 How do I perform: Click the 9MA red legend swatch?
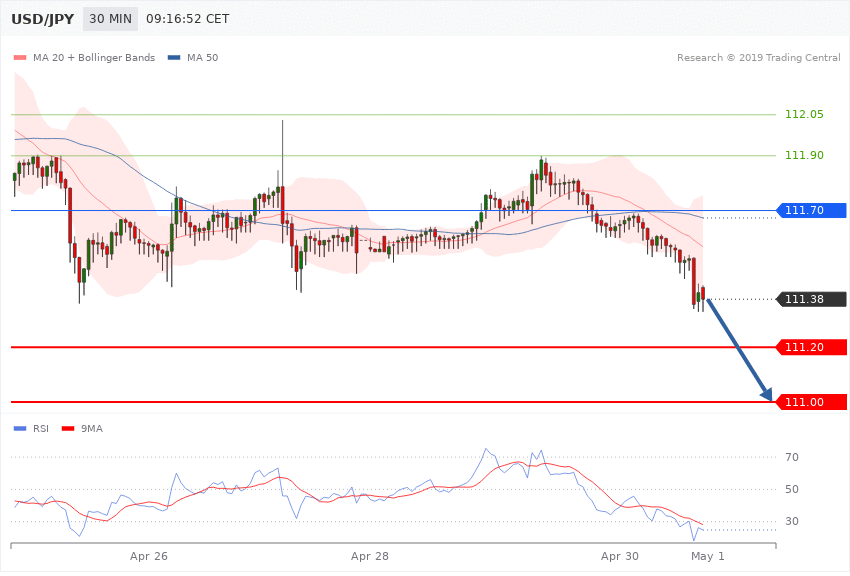click(x=68, y=429)
